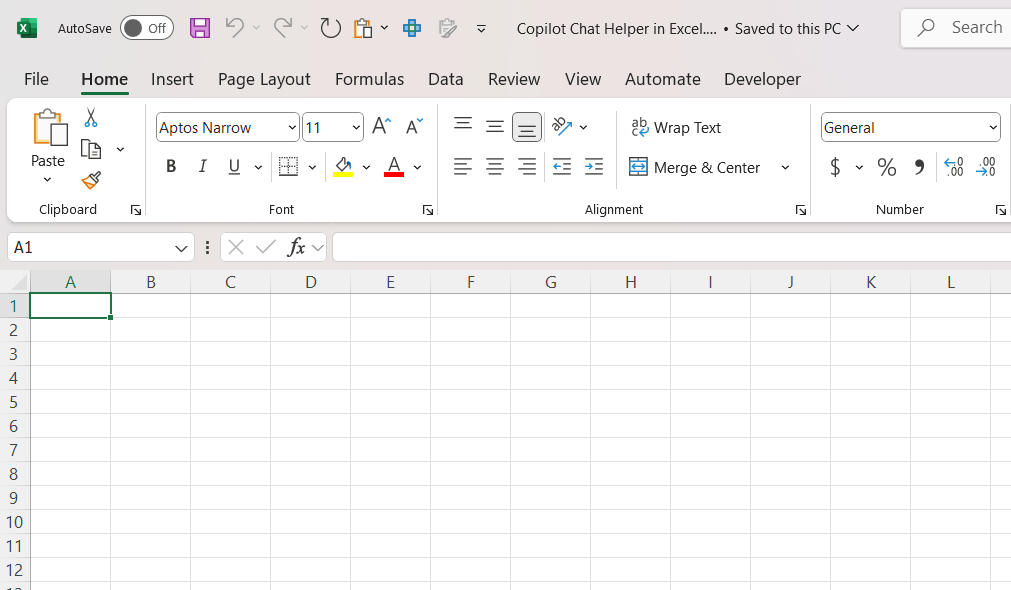Switch to the Formulas tab
The image size is (1011, 590).
(369, 79)
